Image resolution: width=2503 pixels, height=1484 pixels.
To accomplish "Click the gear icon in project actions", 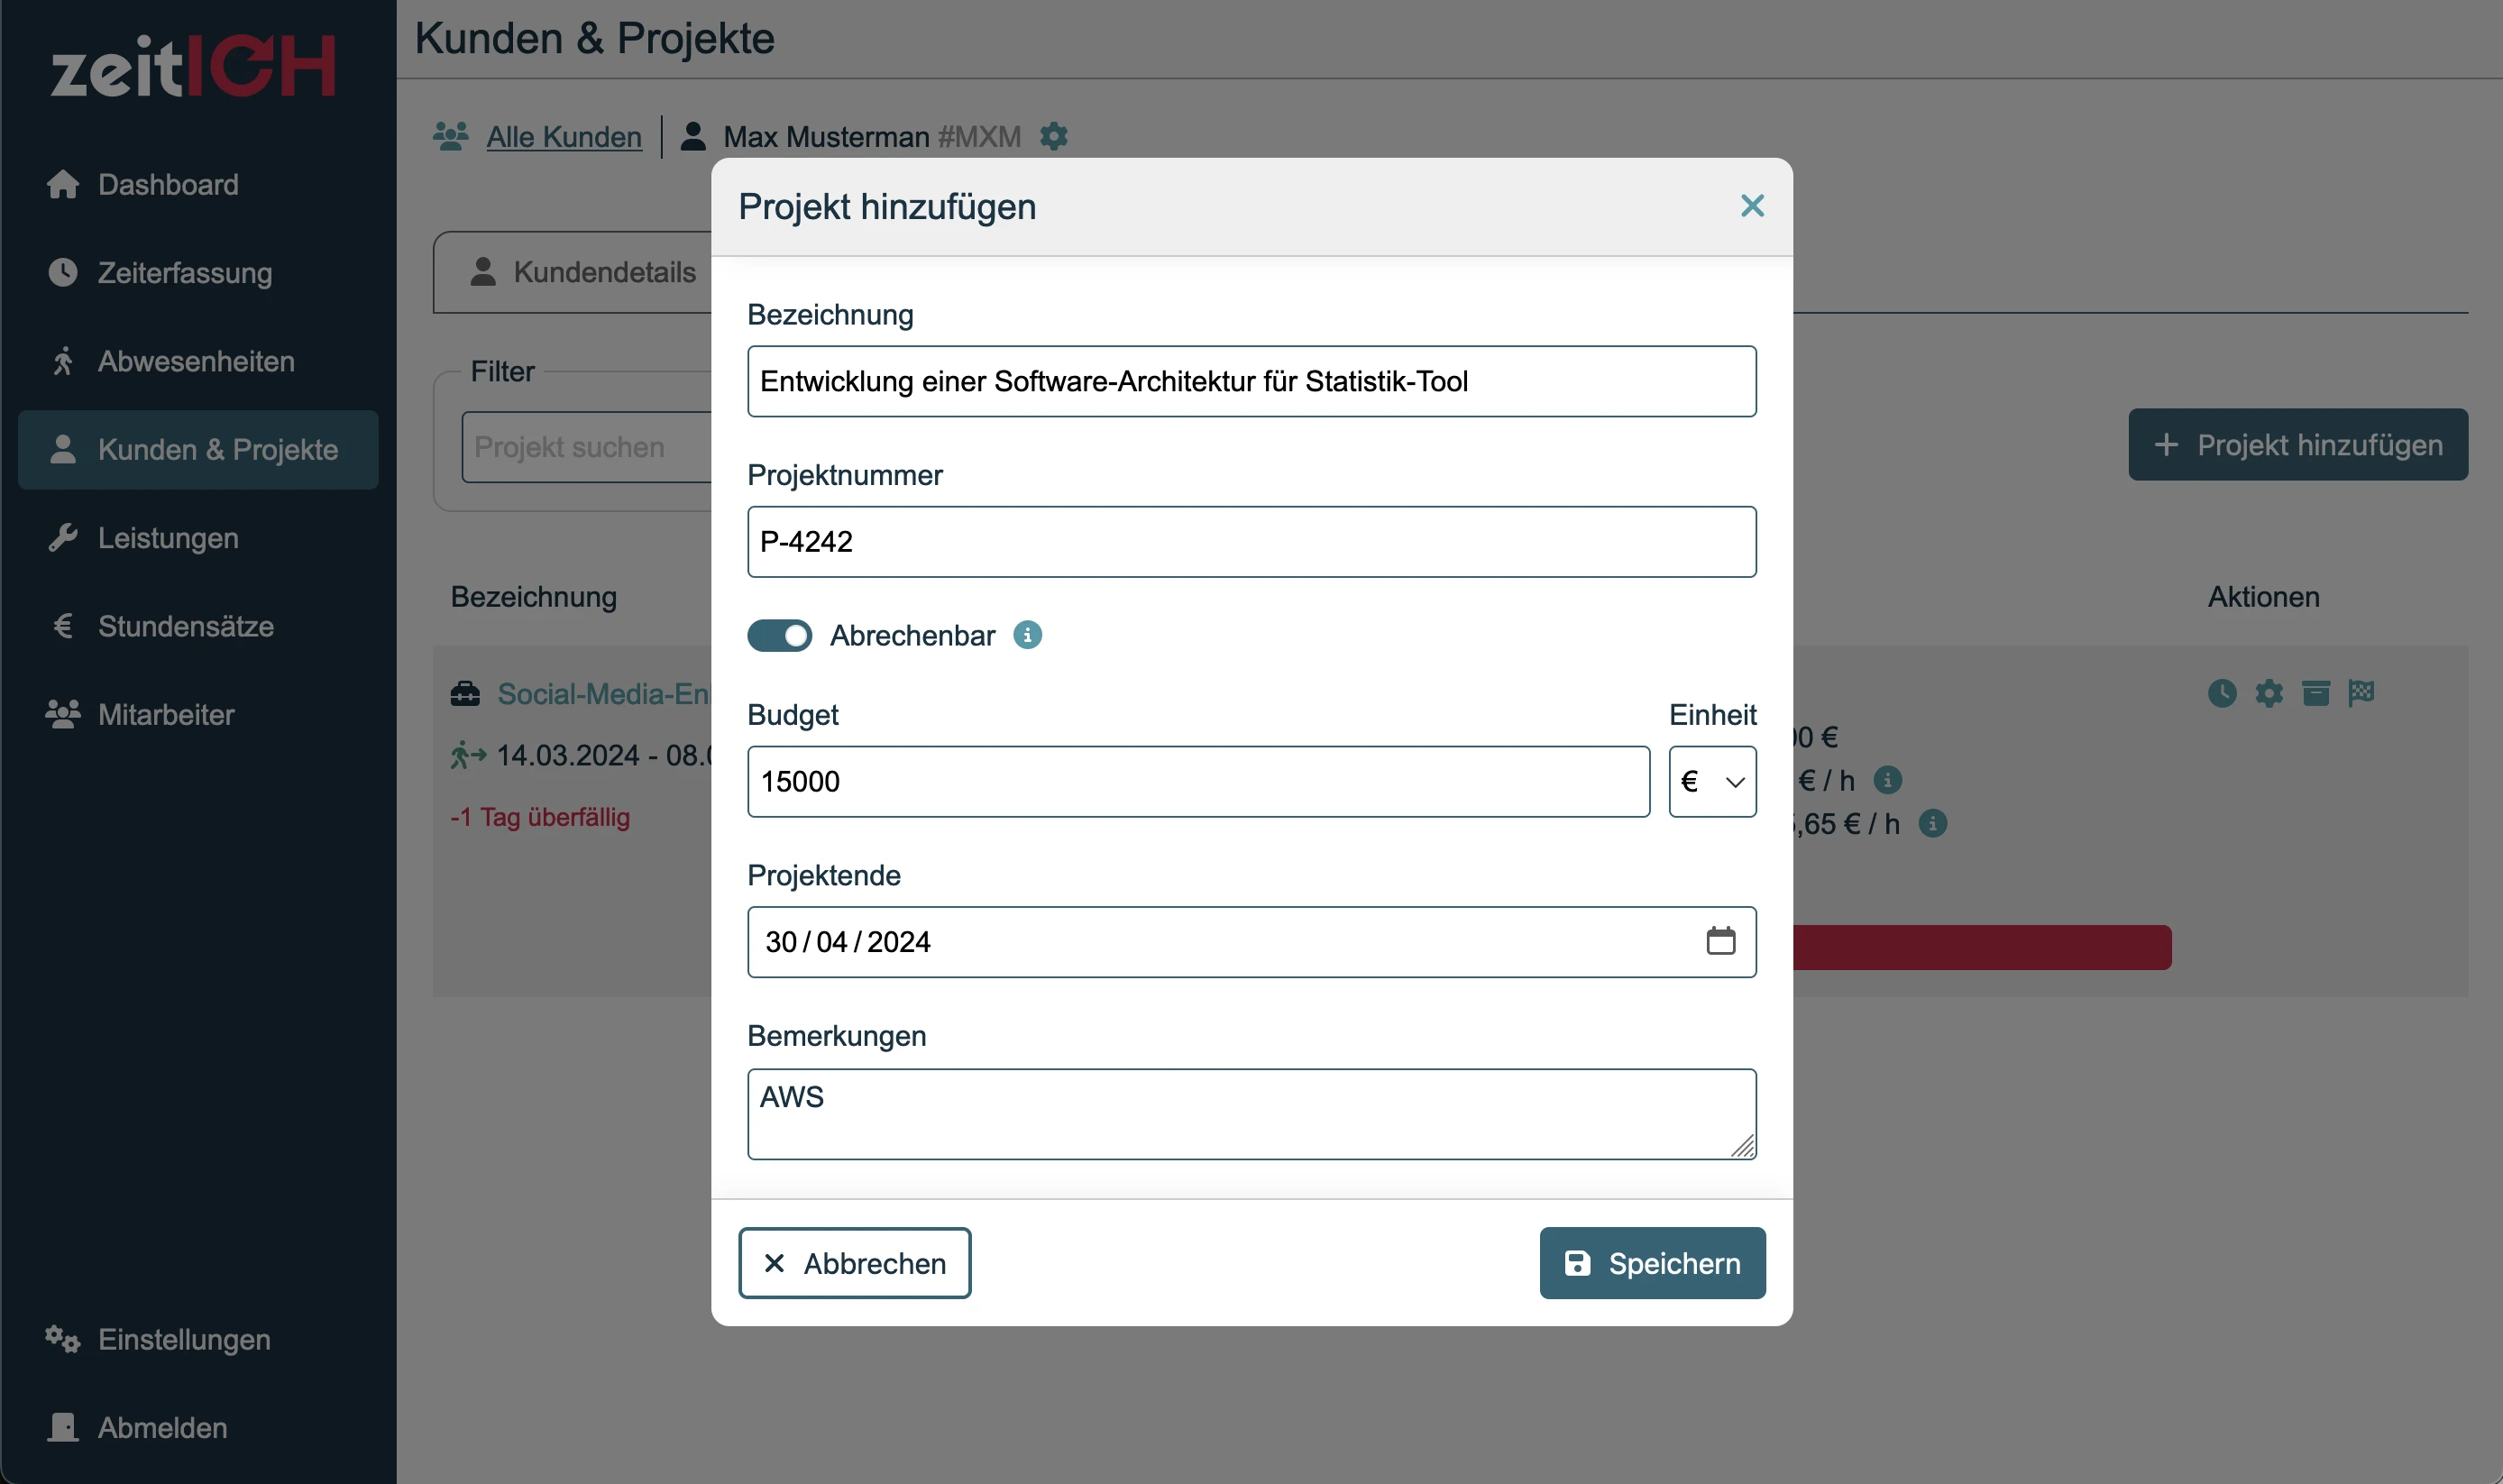I will (2269, 692).
